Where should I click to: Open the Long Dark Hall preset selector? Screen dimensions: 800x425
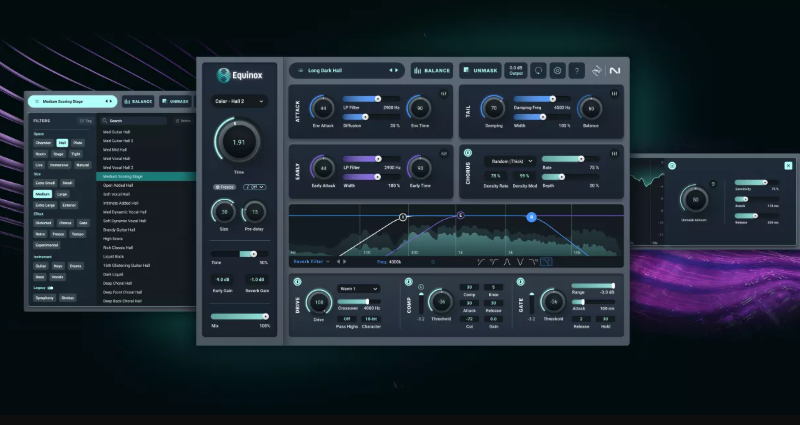coord(347,70)
